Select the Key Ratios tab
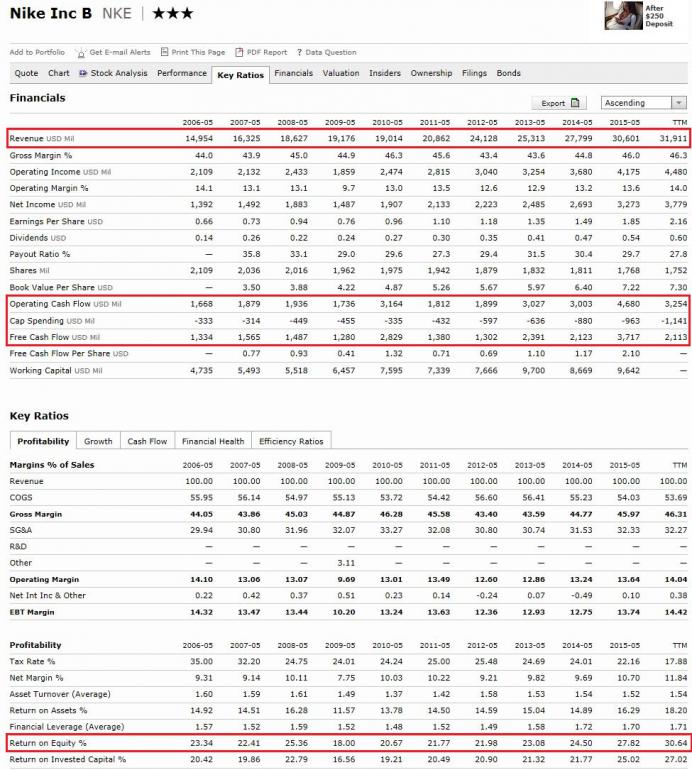Screen dimensions: 692x770 [241, 75]
